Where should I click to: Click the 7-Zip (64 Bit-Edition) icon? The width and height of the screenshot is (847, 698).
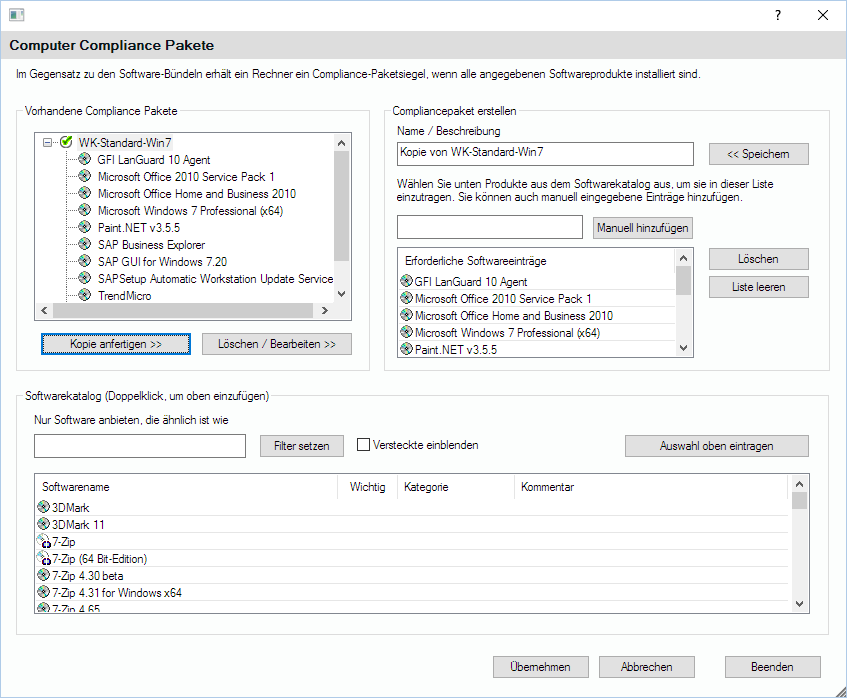[44, 558]
